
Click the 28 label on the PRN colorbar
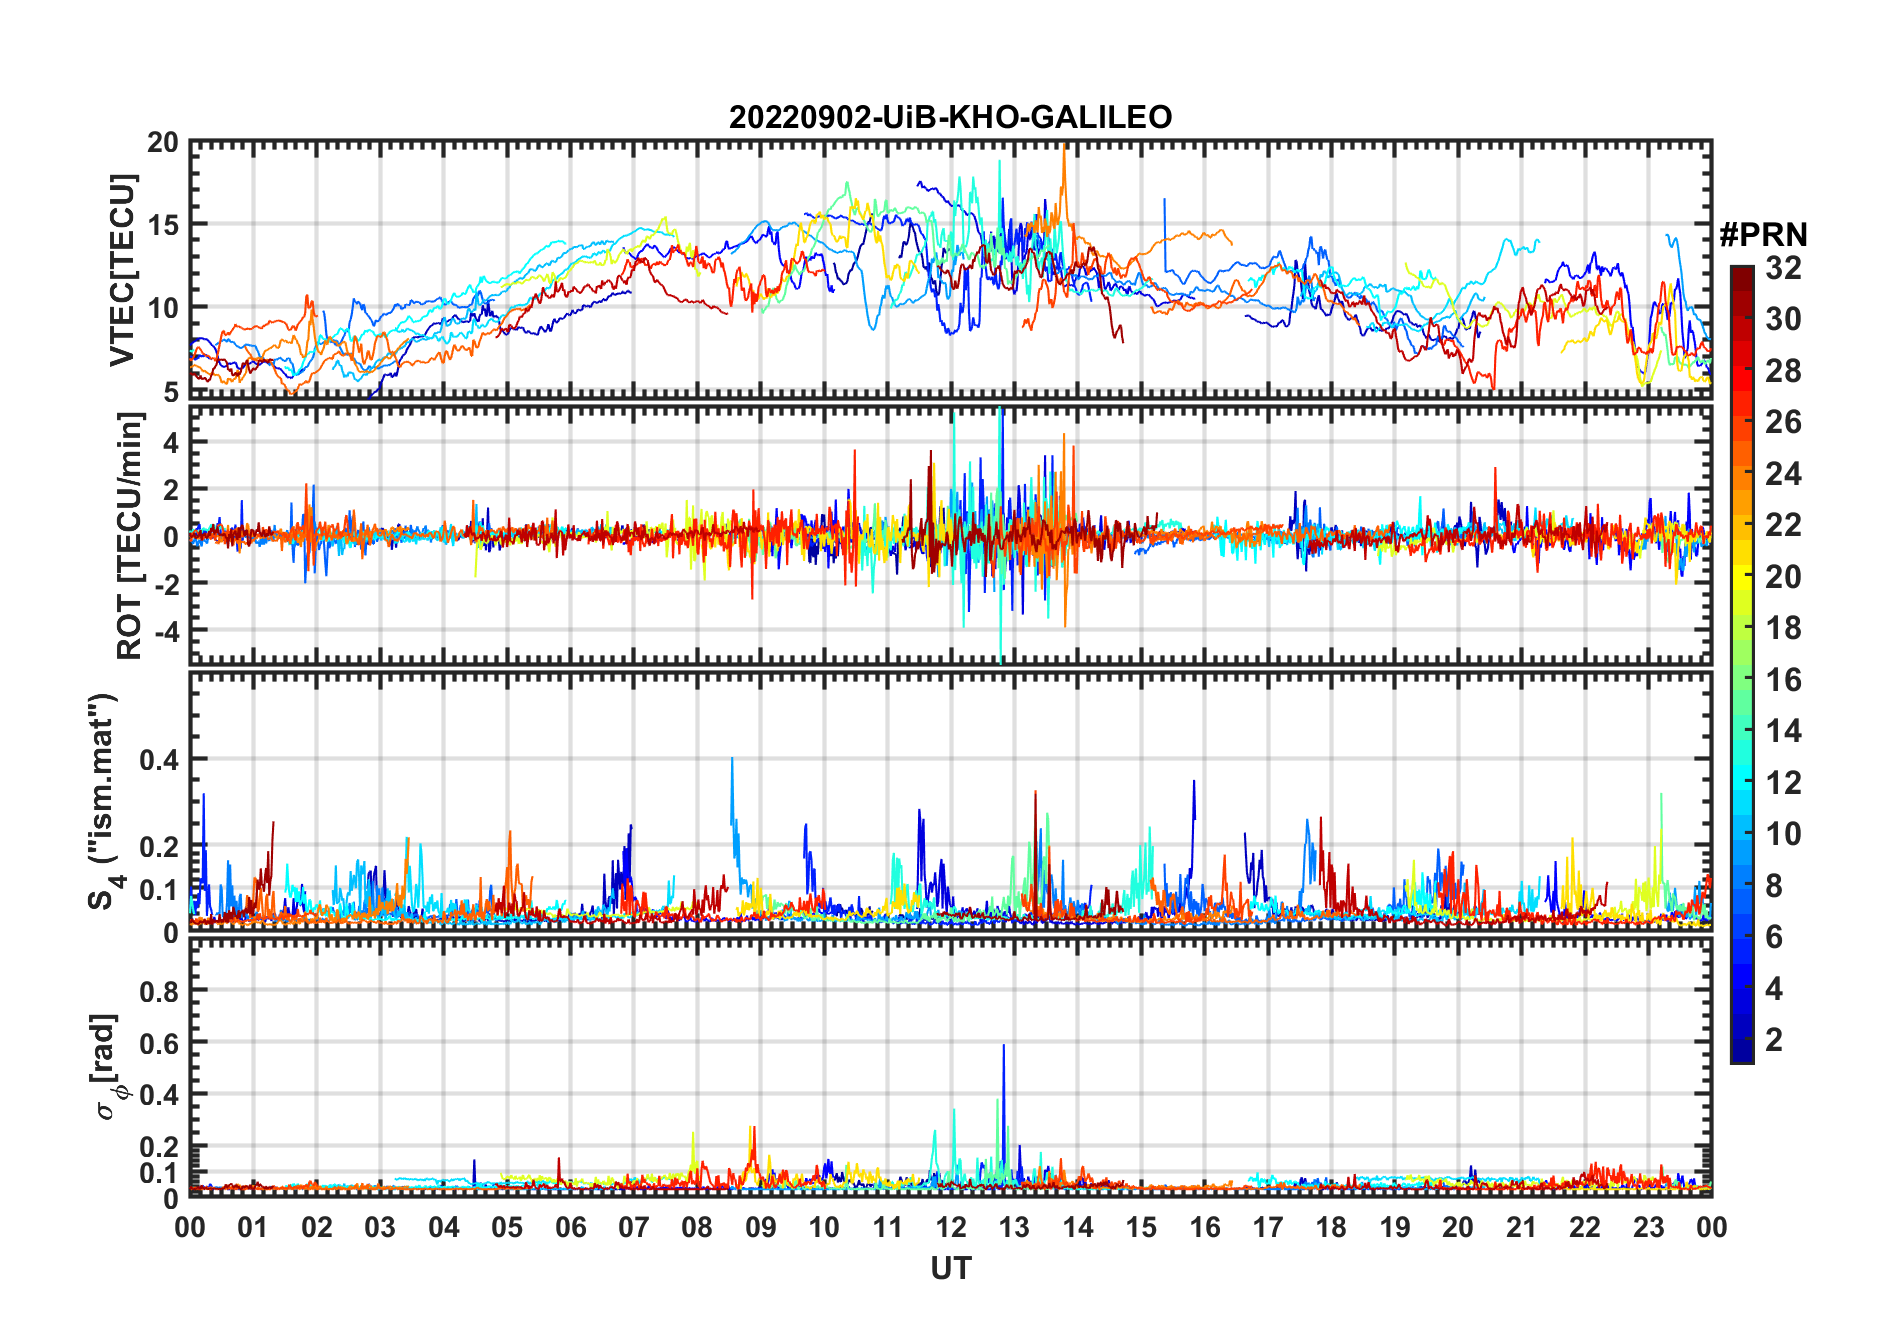coord(1783,370)
